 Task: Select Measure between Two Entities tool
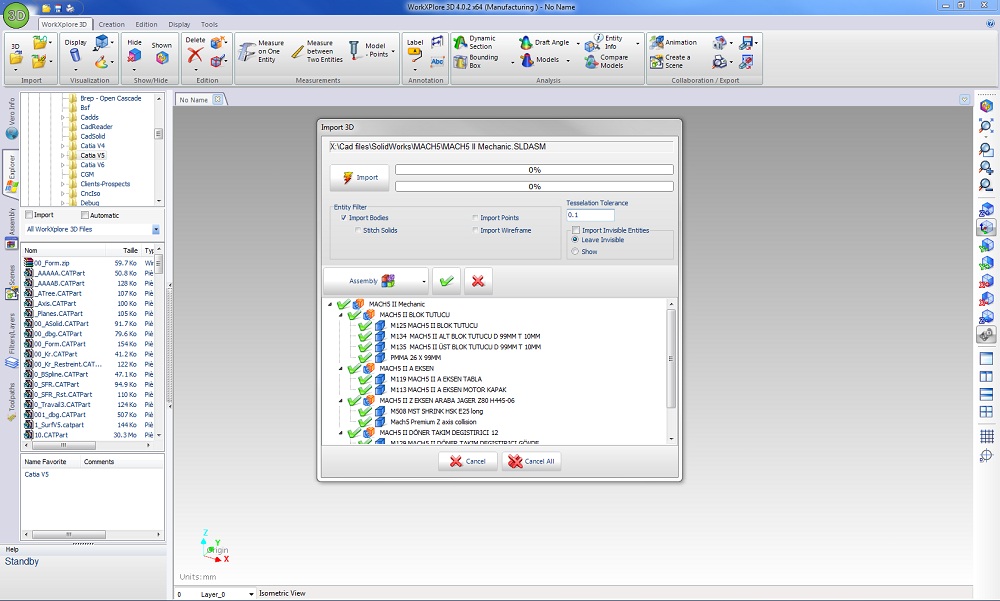point(317,52)
